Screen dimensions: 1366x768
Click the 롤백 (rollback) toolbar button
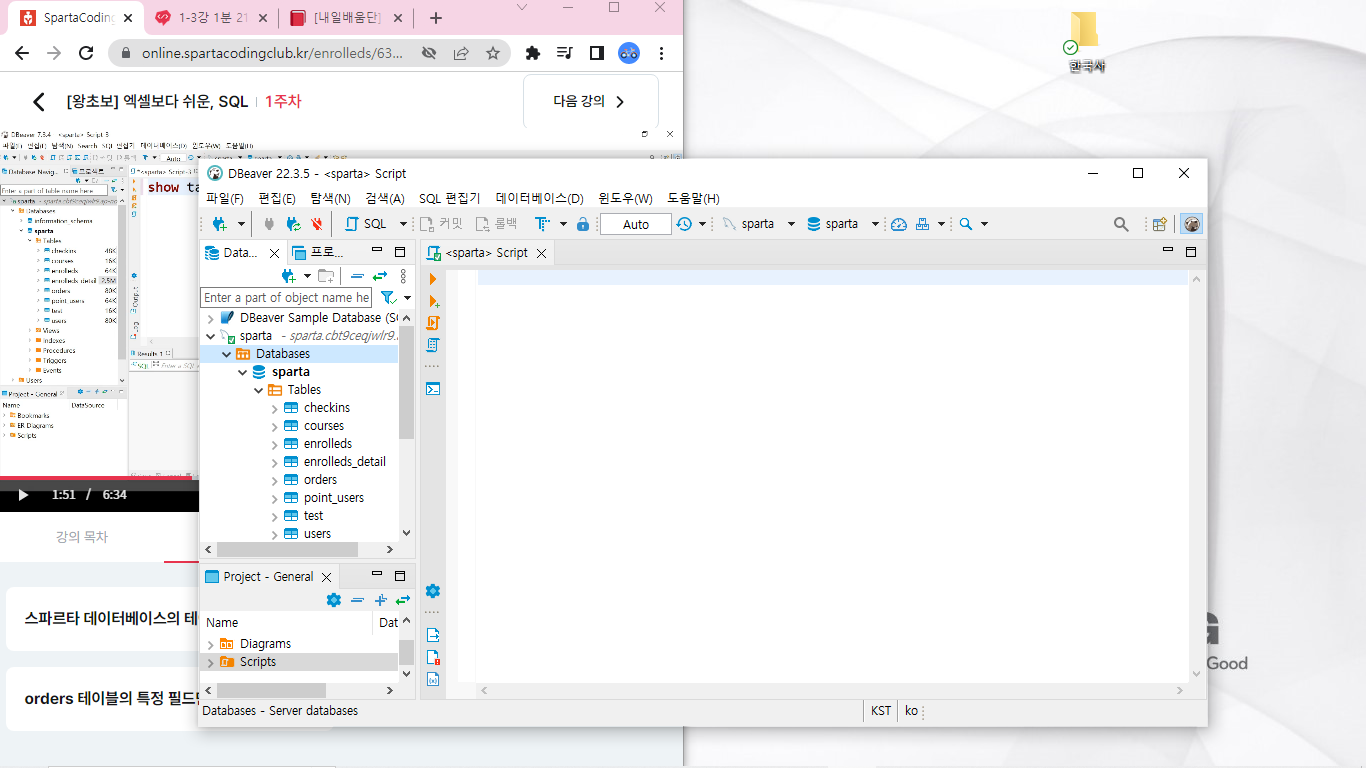point(497,224)
